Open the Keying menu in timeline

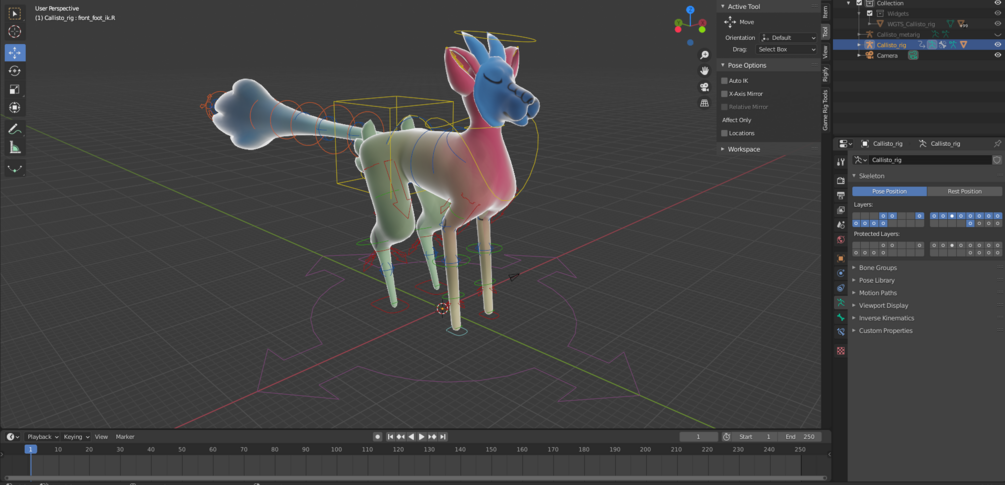[76, 437]
